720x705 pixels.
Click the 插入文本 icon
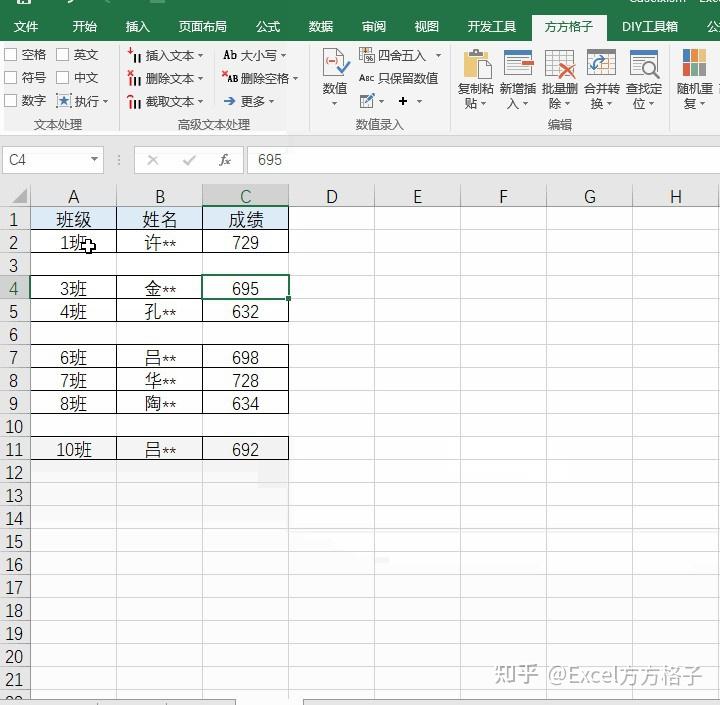pos(134,56)
